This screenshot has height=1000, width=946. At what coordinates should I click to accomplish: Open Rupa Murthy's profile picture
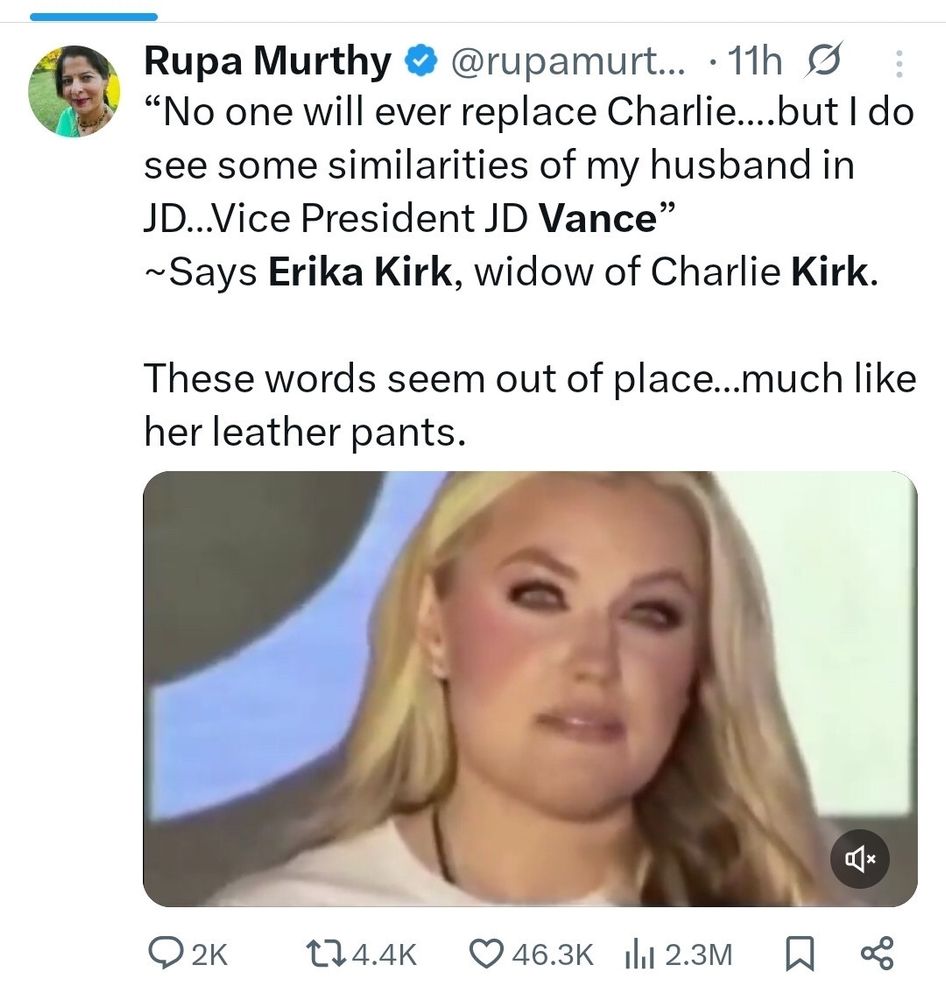click(74, 91)
